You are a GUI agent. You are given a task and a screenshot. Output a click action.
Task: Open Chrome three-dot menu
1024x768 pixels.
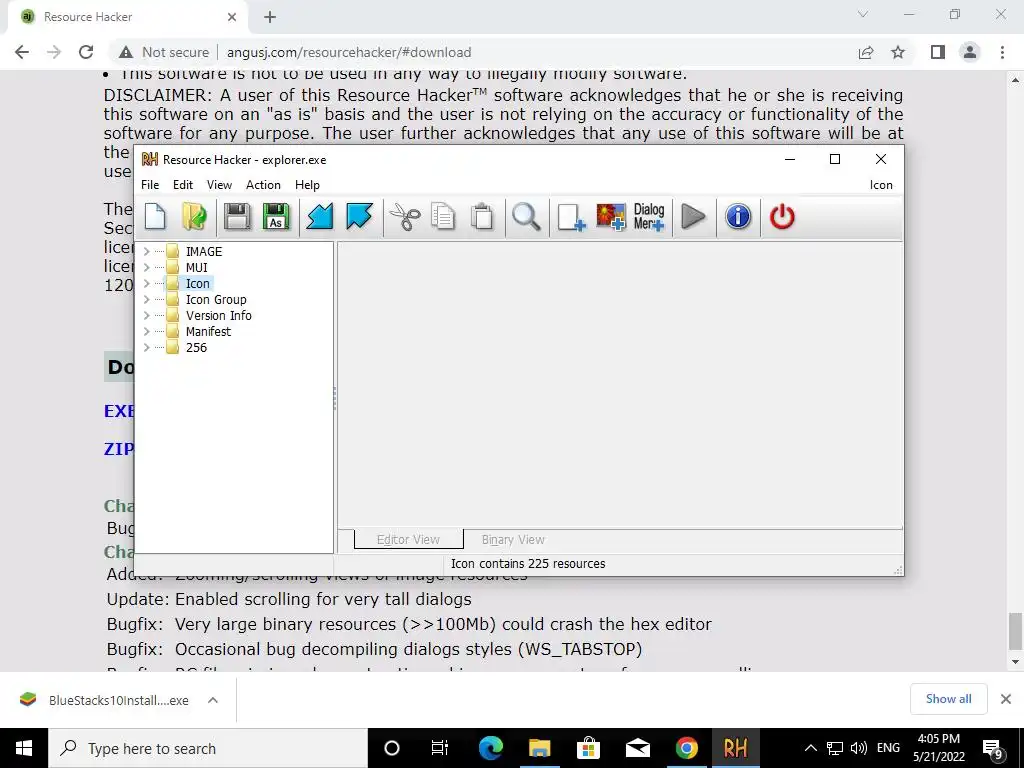tap(1002, 52)
